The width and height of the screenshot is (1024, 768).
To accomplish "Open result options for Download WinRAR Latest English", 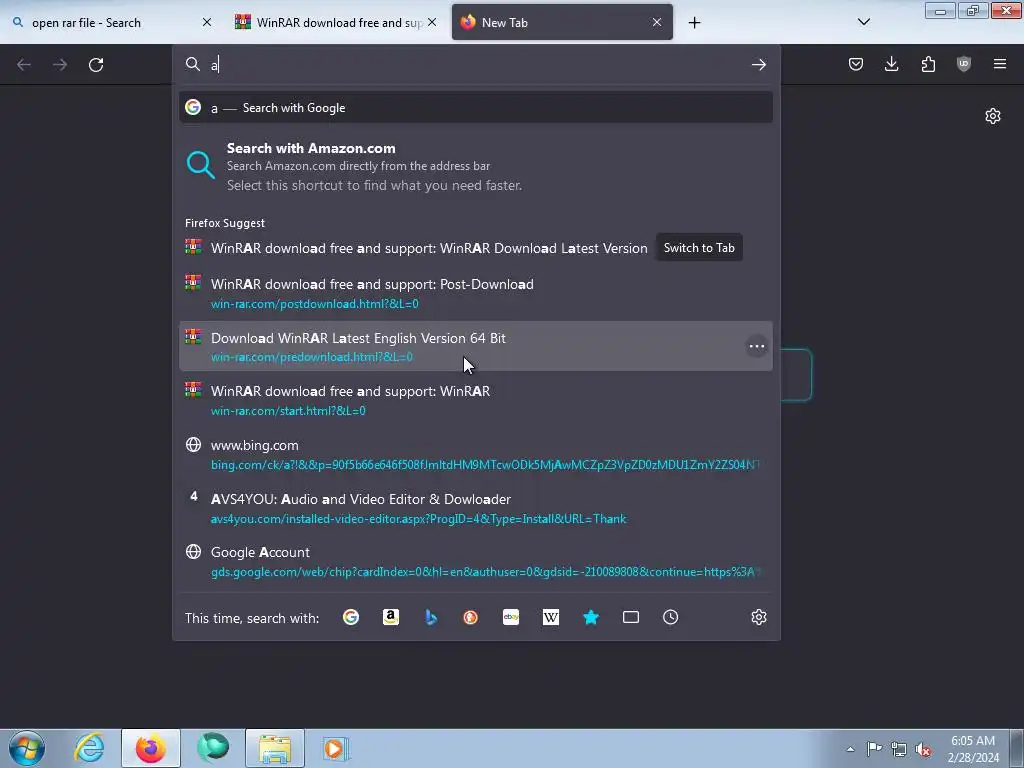I will click(756, 346).
